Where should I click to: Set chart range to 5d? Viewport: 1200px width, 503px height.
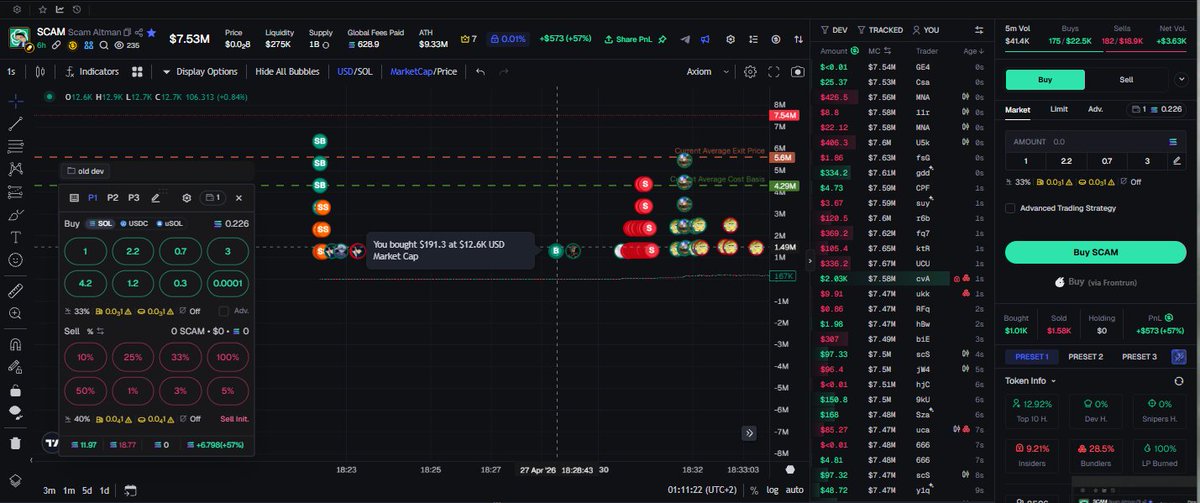click(87, 490)
